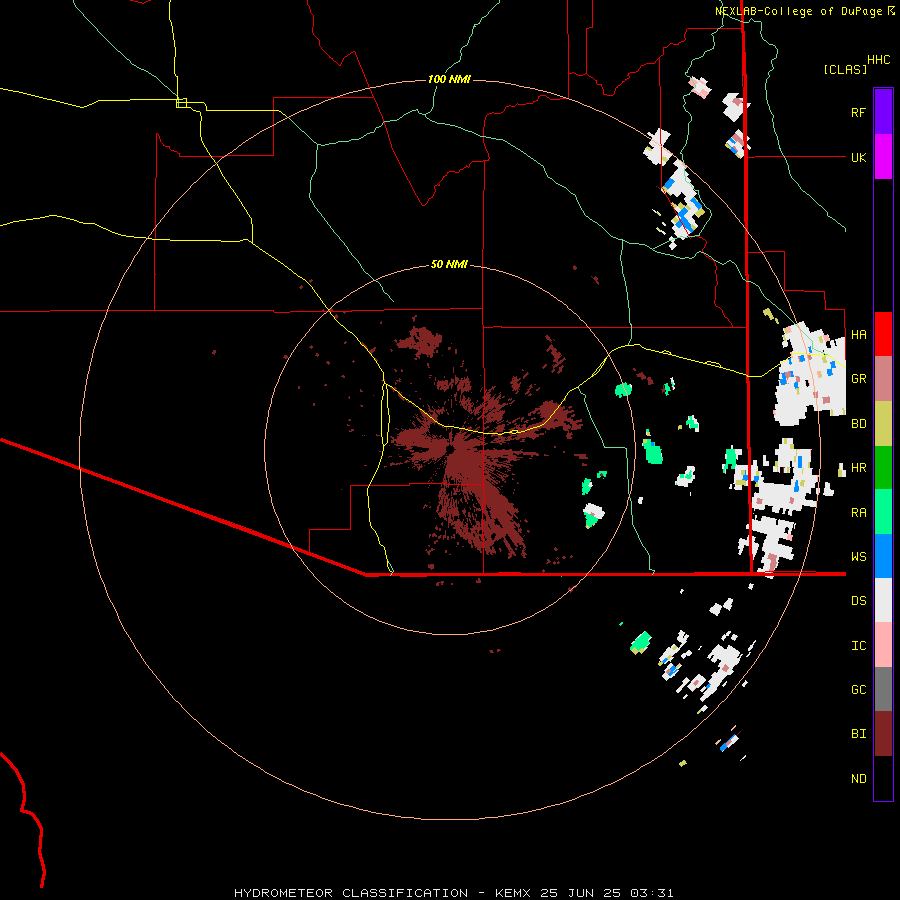Click the DS legend label
The width and height of the screenshot is (900, 900).
point(858,600)
